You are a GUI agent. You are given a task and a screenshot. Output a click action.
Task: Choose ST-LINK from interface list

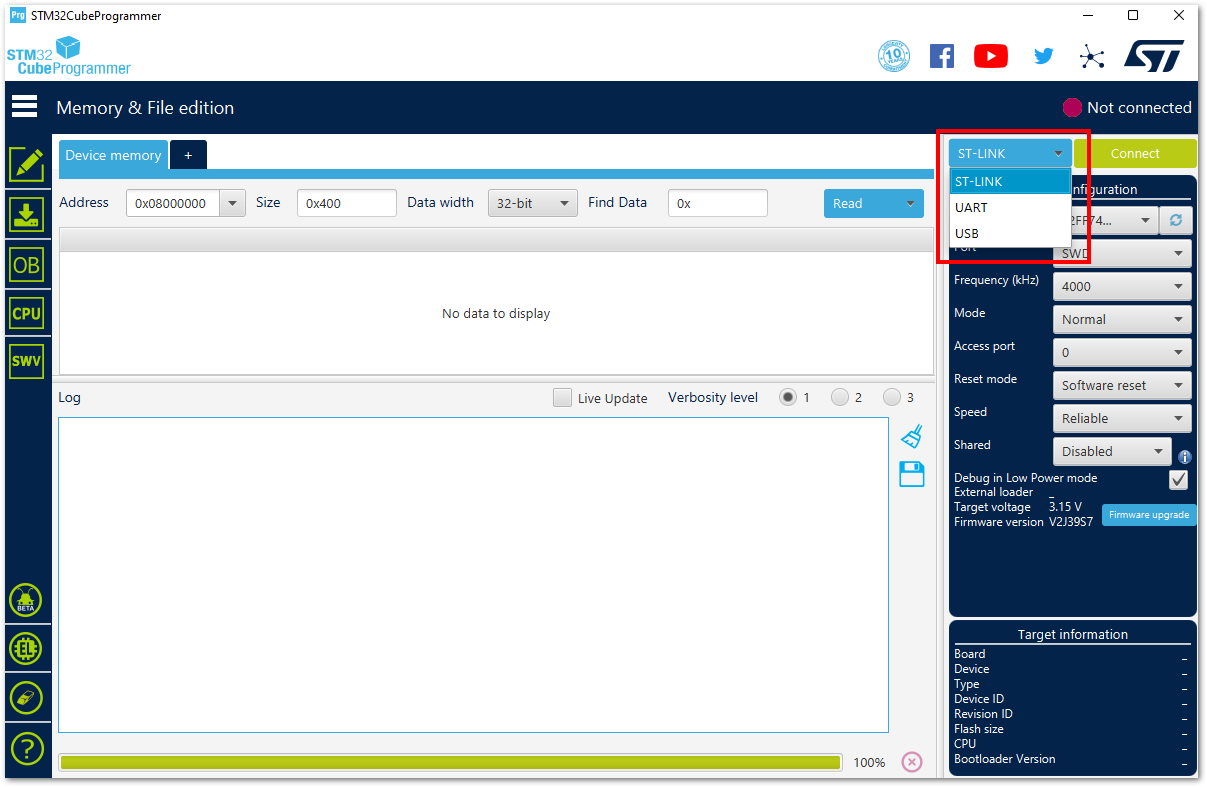point(1010,181)
